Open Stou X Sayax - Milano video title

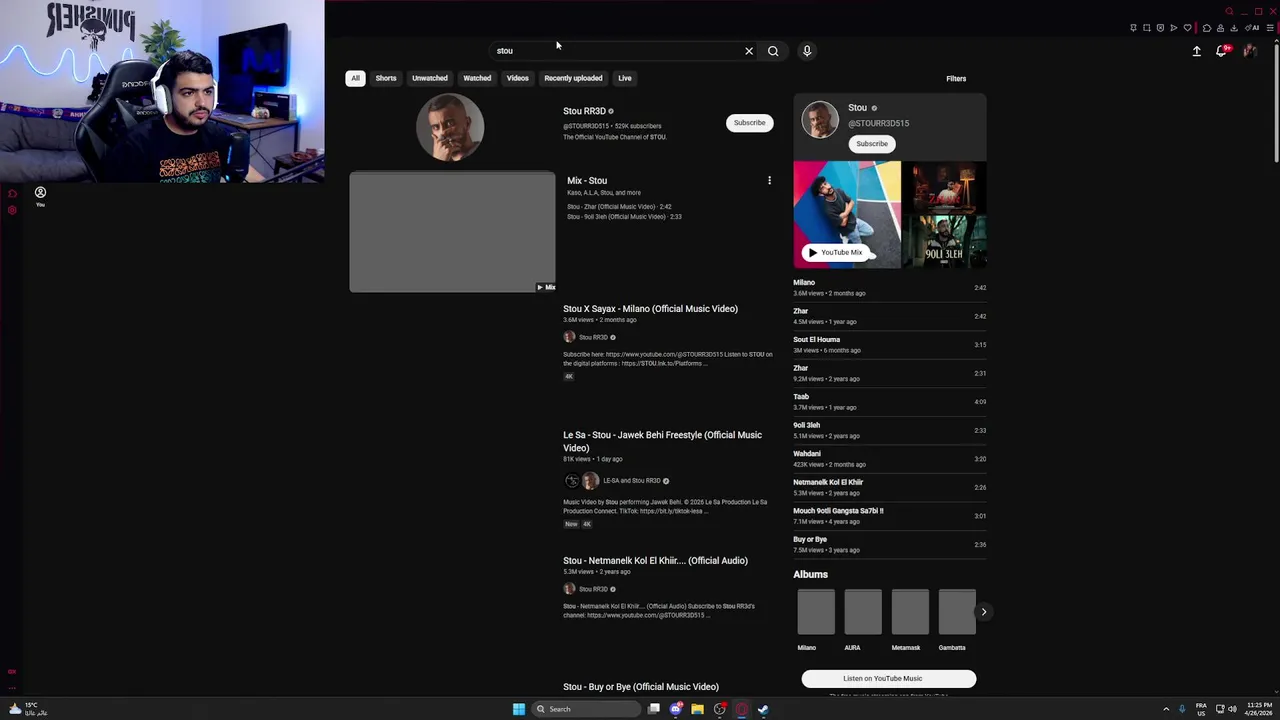pos(650,309)
